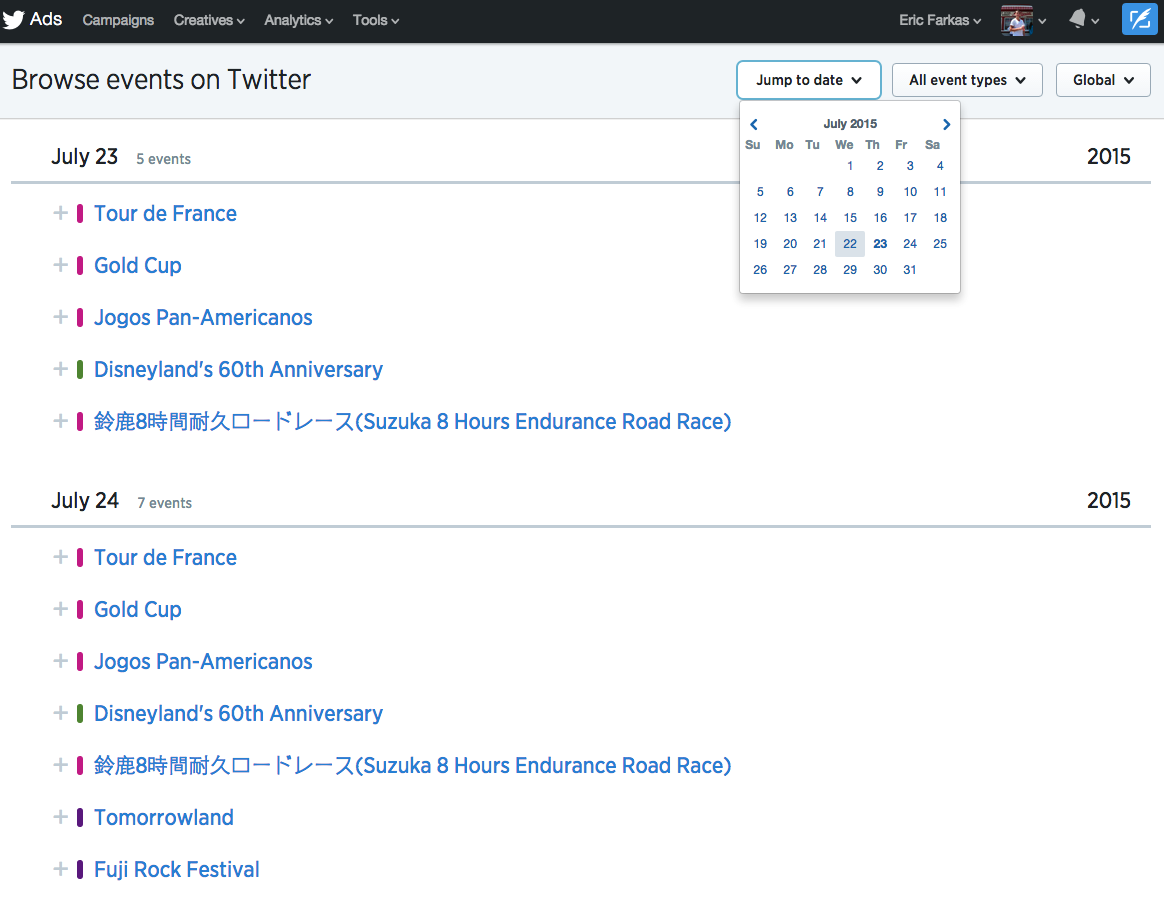Expand Fuji Rock Festival plus icon
1164x899 pixels.
(x=60, y=869)
